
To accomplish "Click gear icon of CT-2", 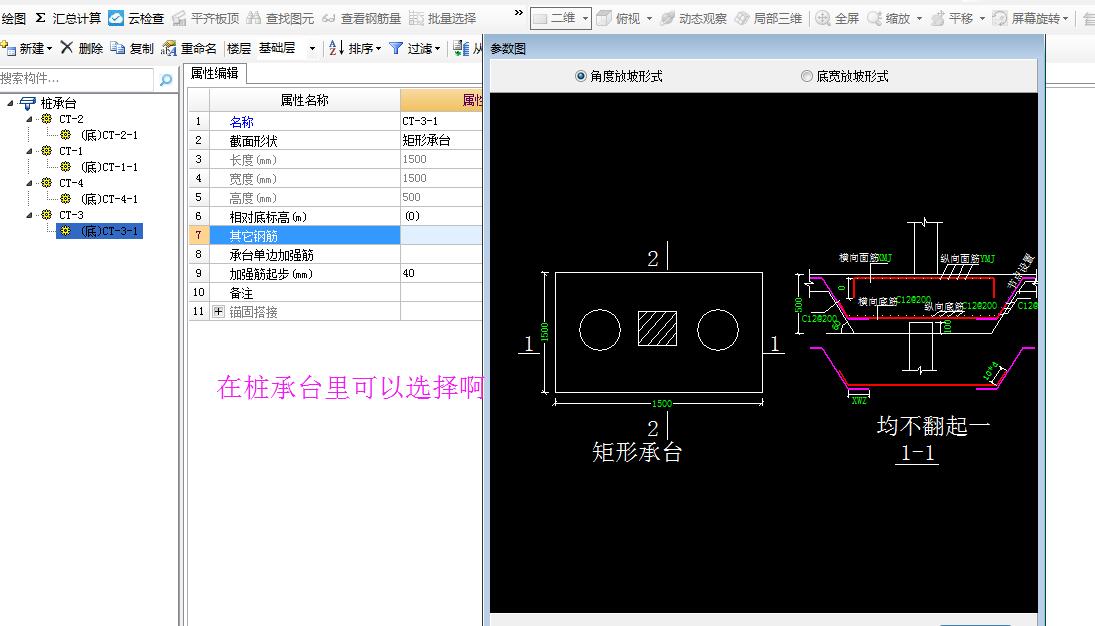I will pyautogui.click(x=47, y=119).
